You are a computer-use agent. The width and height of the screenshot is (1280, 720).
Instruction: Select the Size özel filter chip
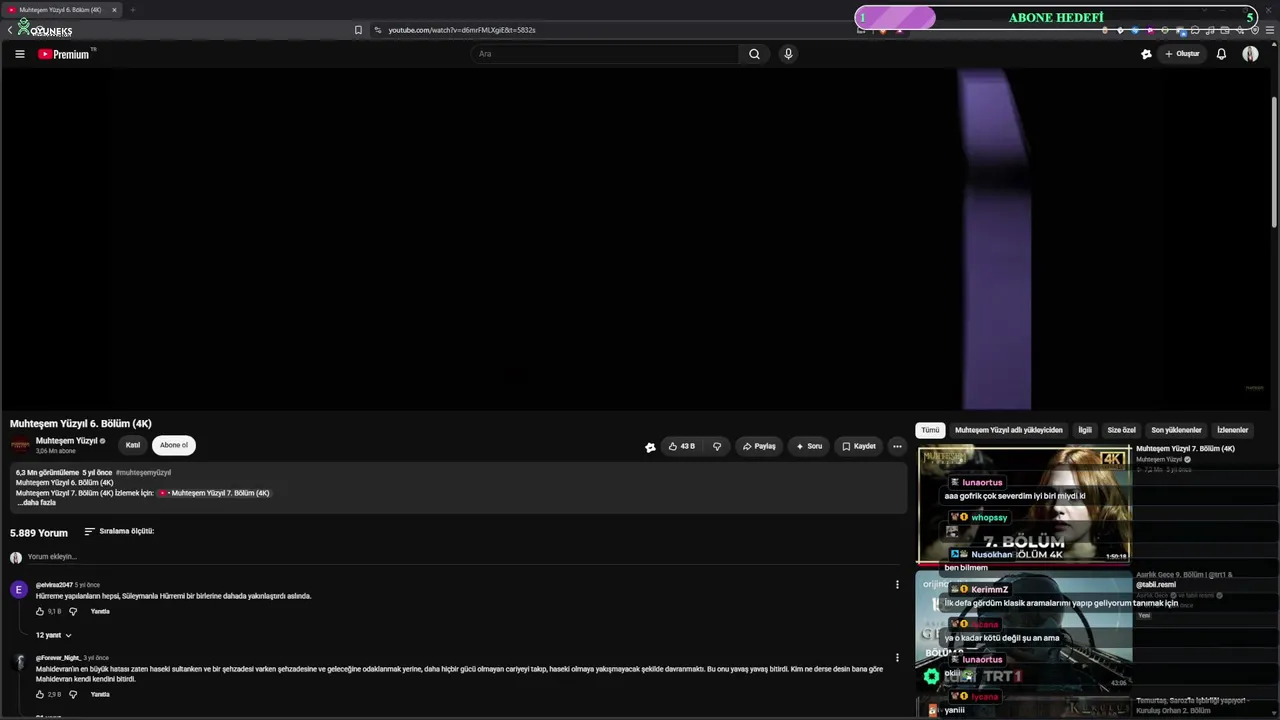[1121, 430]
